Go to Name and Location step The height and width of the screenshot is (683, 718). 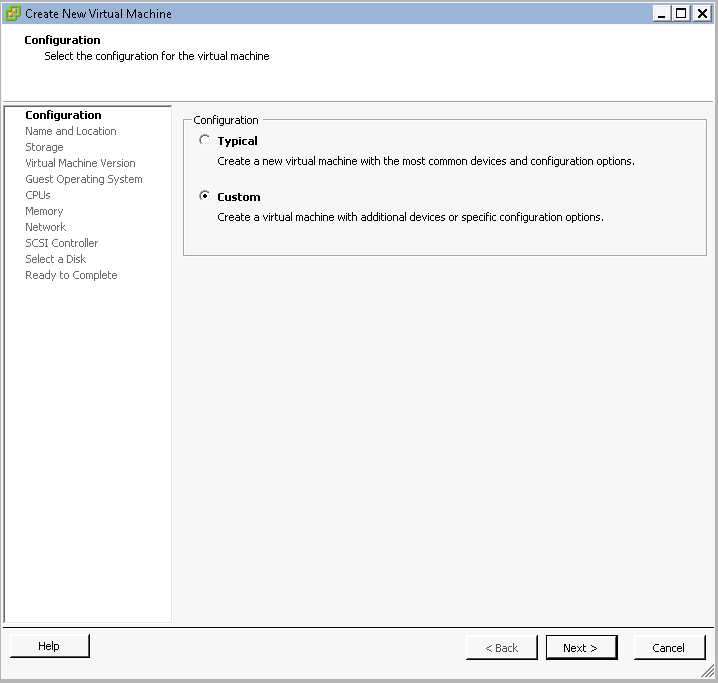click(70, 131)
